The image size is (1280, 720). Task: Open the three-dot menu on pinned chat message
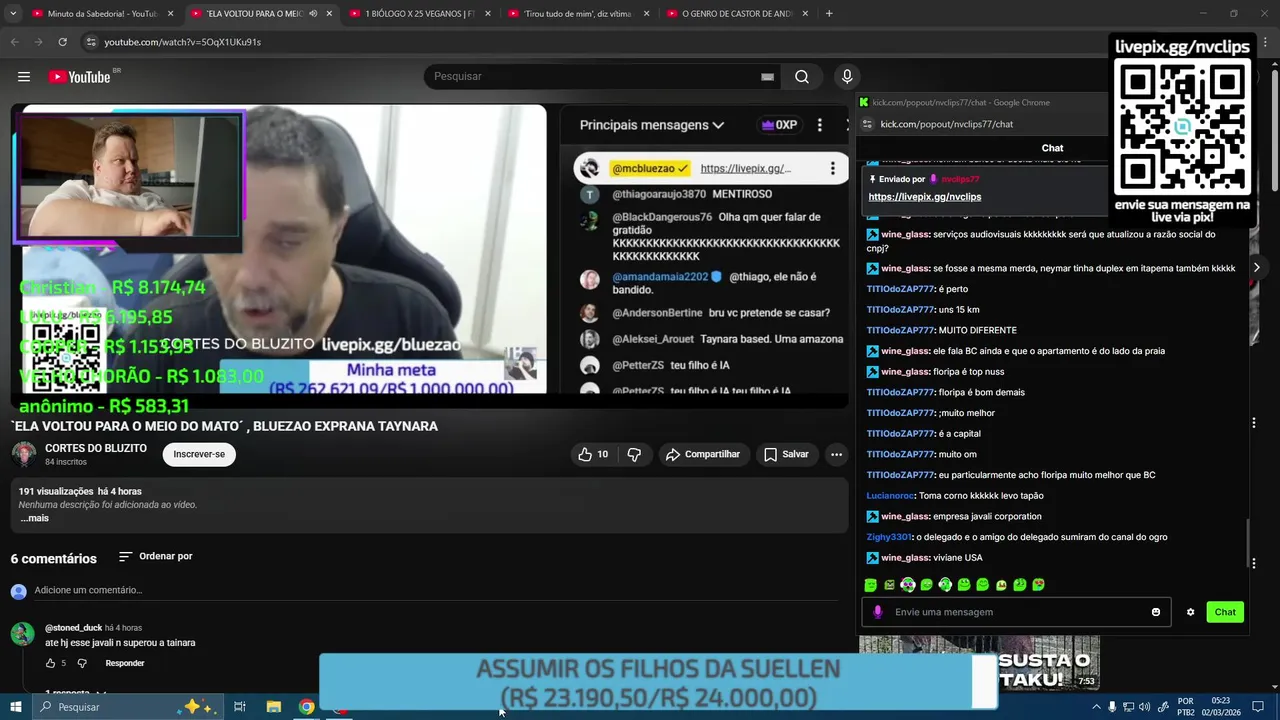[x=832, y=169]
